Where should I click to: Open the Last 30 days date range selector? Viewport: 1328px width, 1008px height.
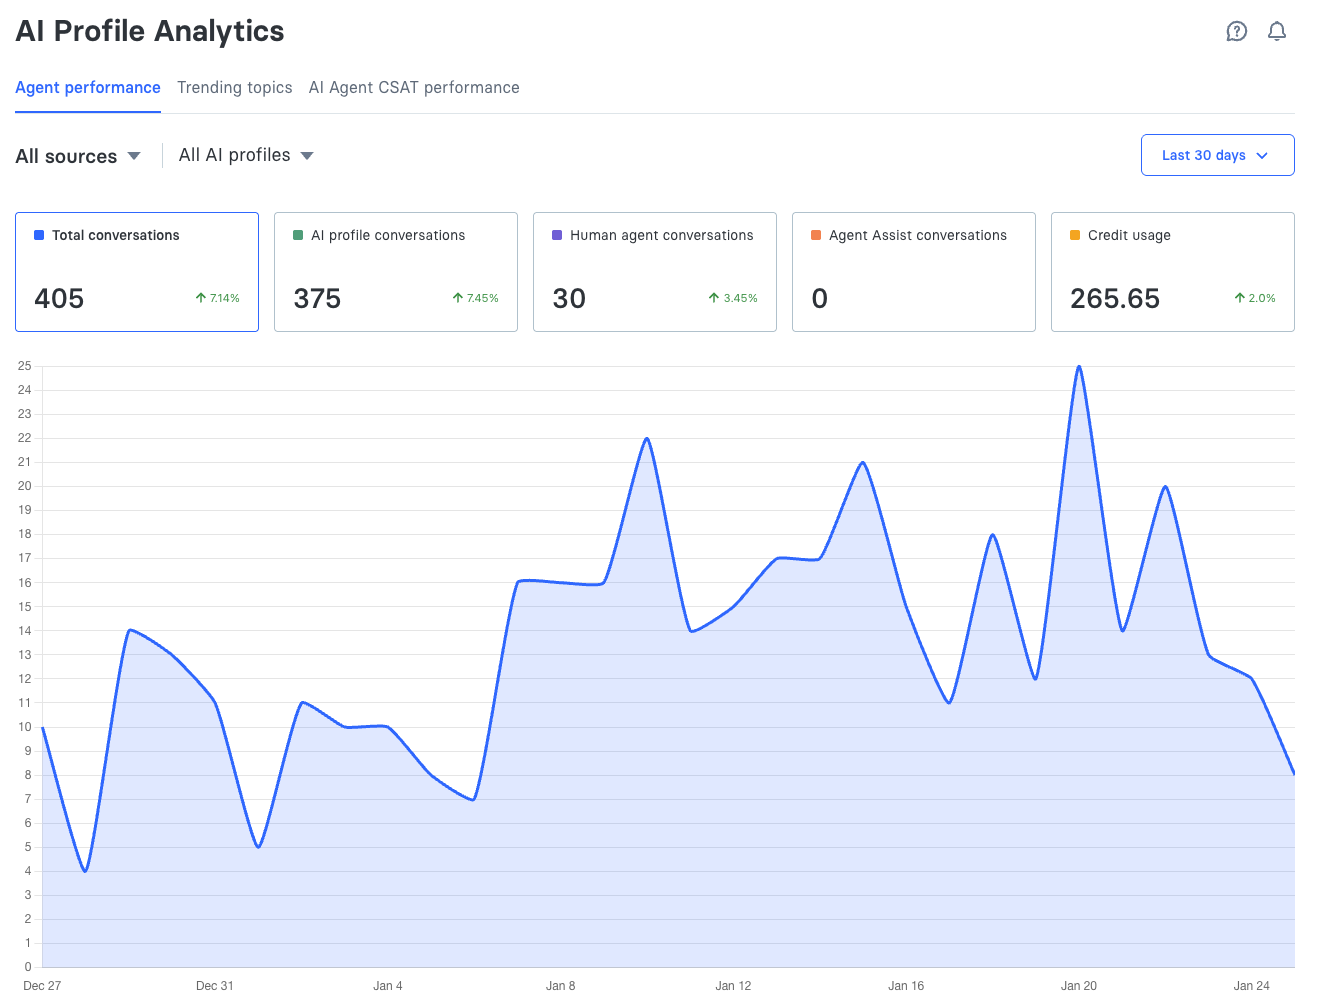[x=1217, y=155]
